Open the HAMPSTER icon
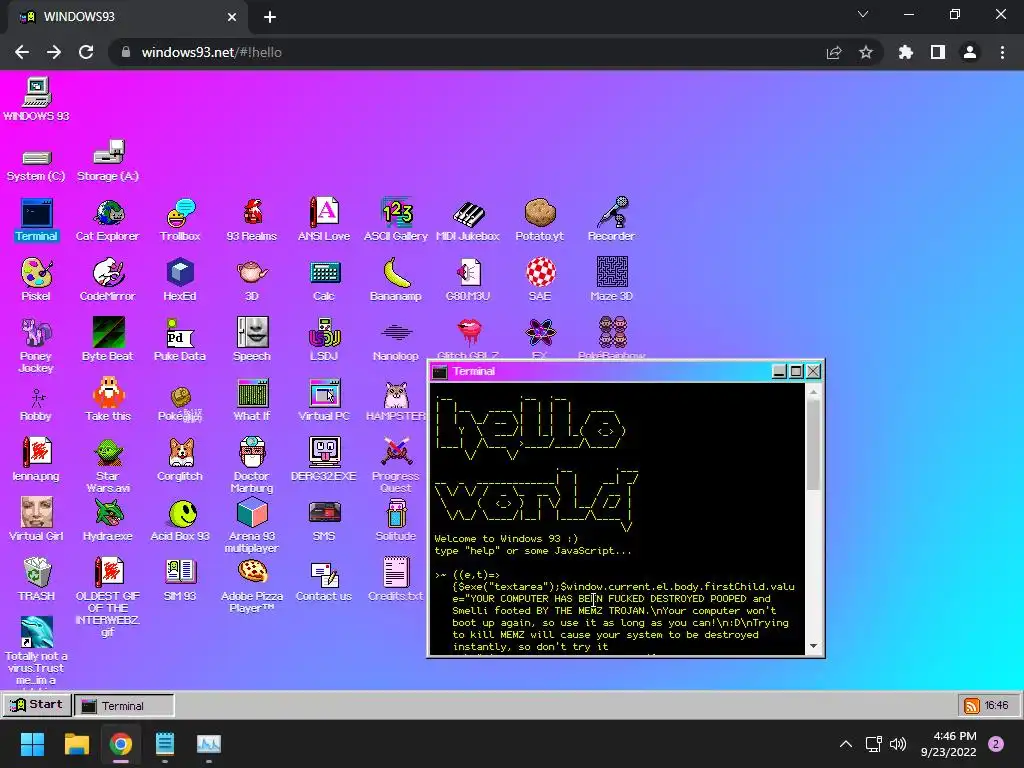The width and height of the screenshot is (1024, 768). 396,394
